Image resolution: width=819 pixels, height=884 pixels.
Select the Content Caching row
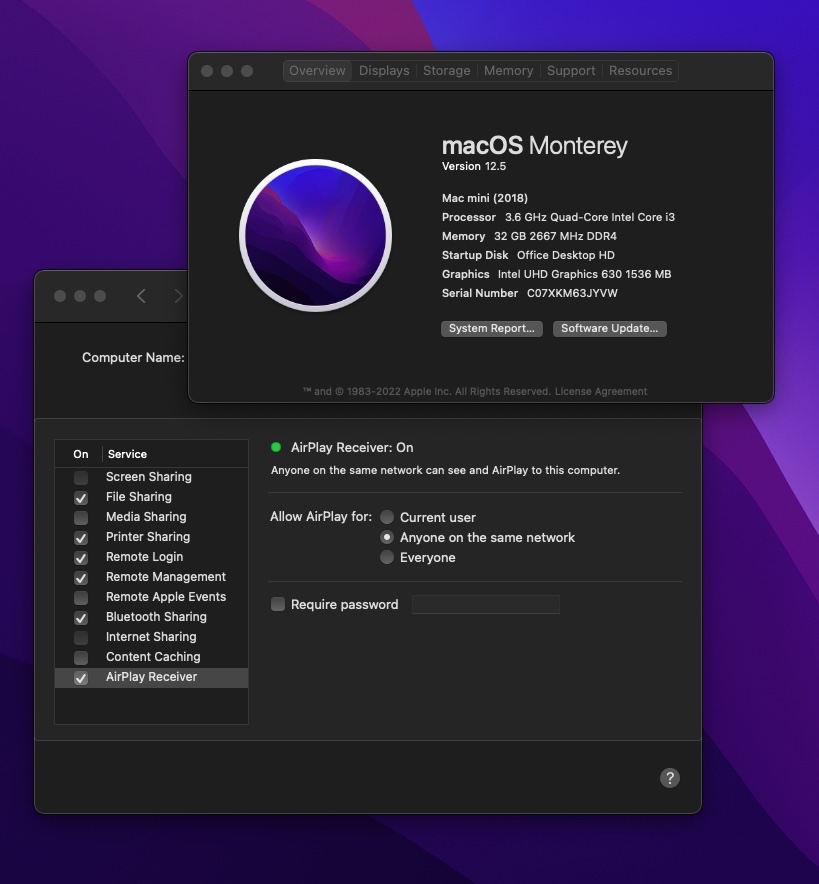coord(152,657)
